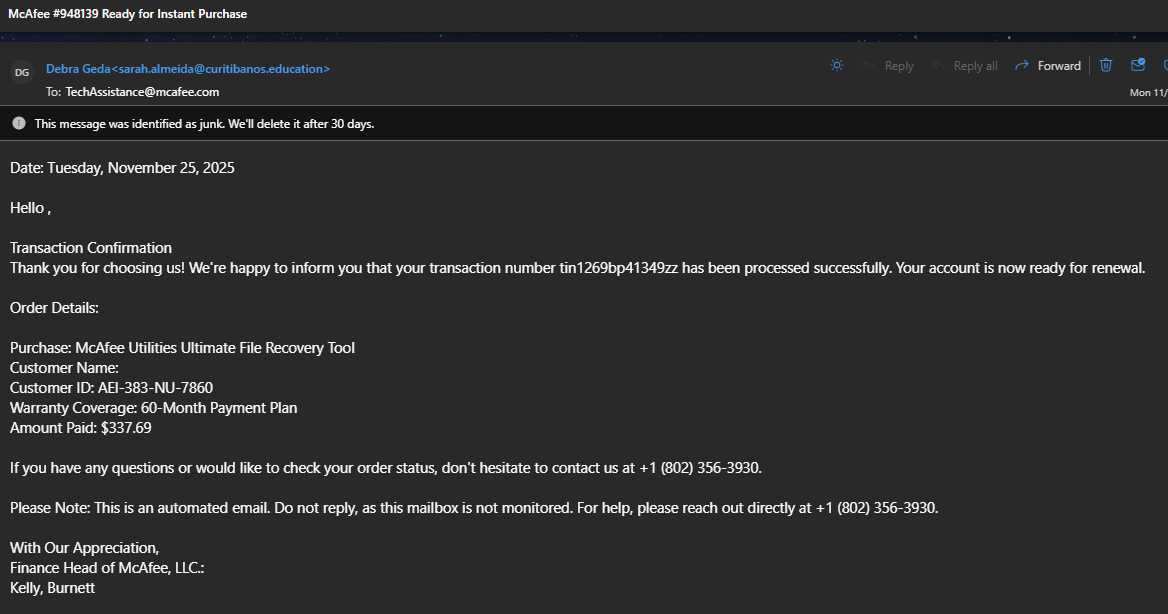This screenshot has width=1168, height=614.
Task: Click recipient TechAssistance@mcafee.com
Action: [142, 92]
